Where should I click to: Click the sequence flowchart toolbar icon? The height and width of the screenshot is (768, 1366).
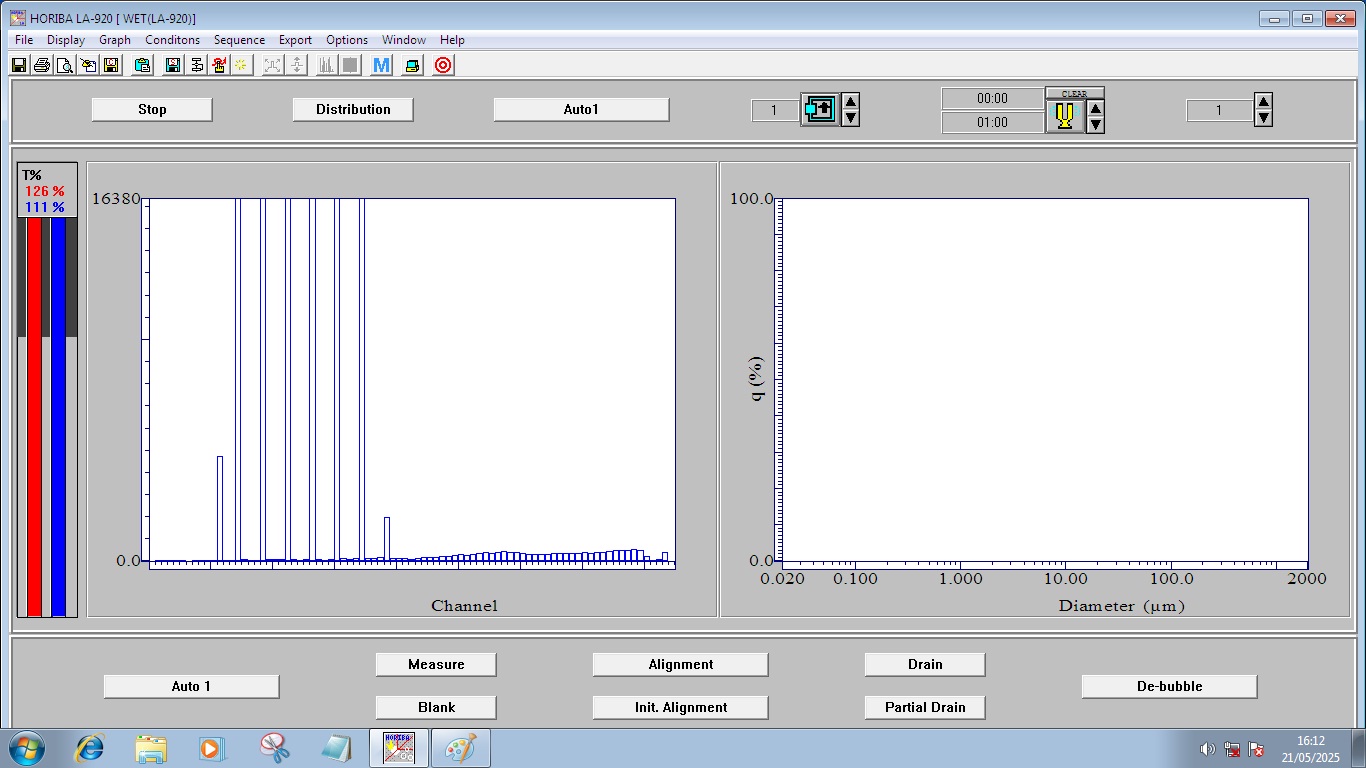point(196,65)
